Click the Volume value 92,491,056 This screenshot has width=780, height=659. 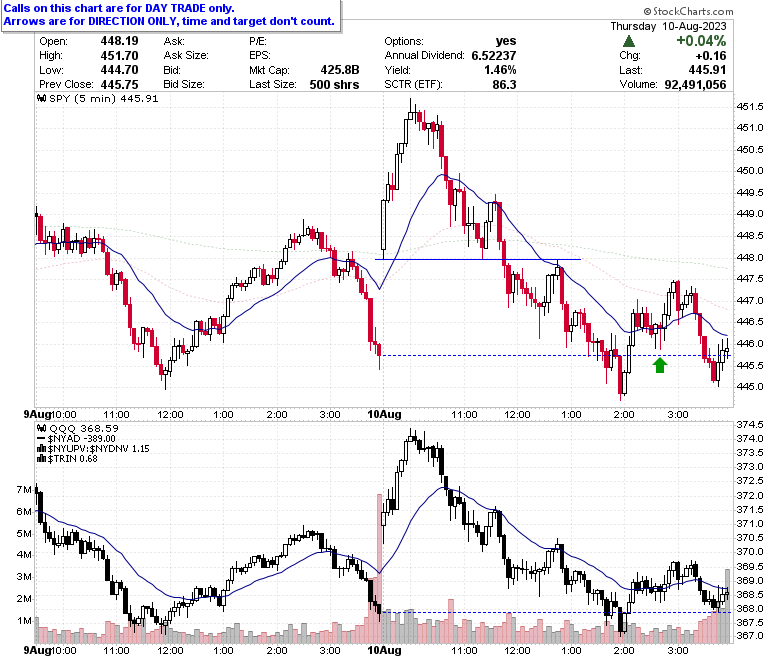coord(695,85)
